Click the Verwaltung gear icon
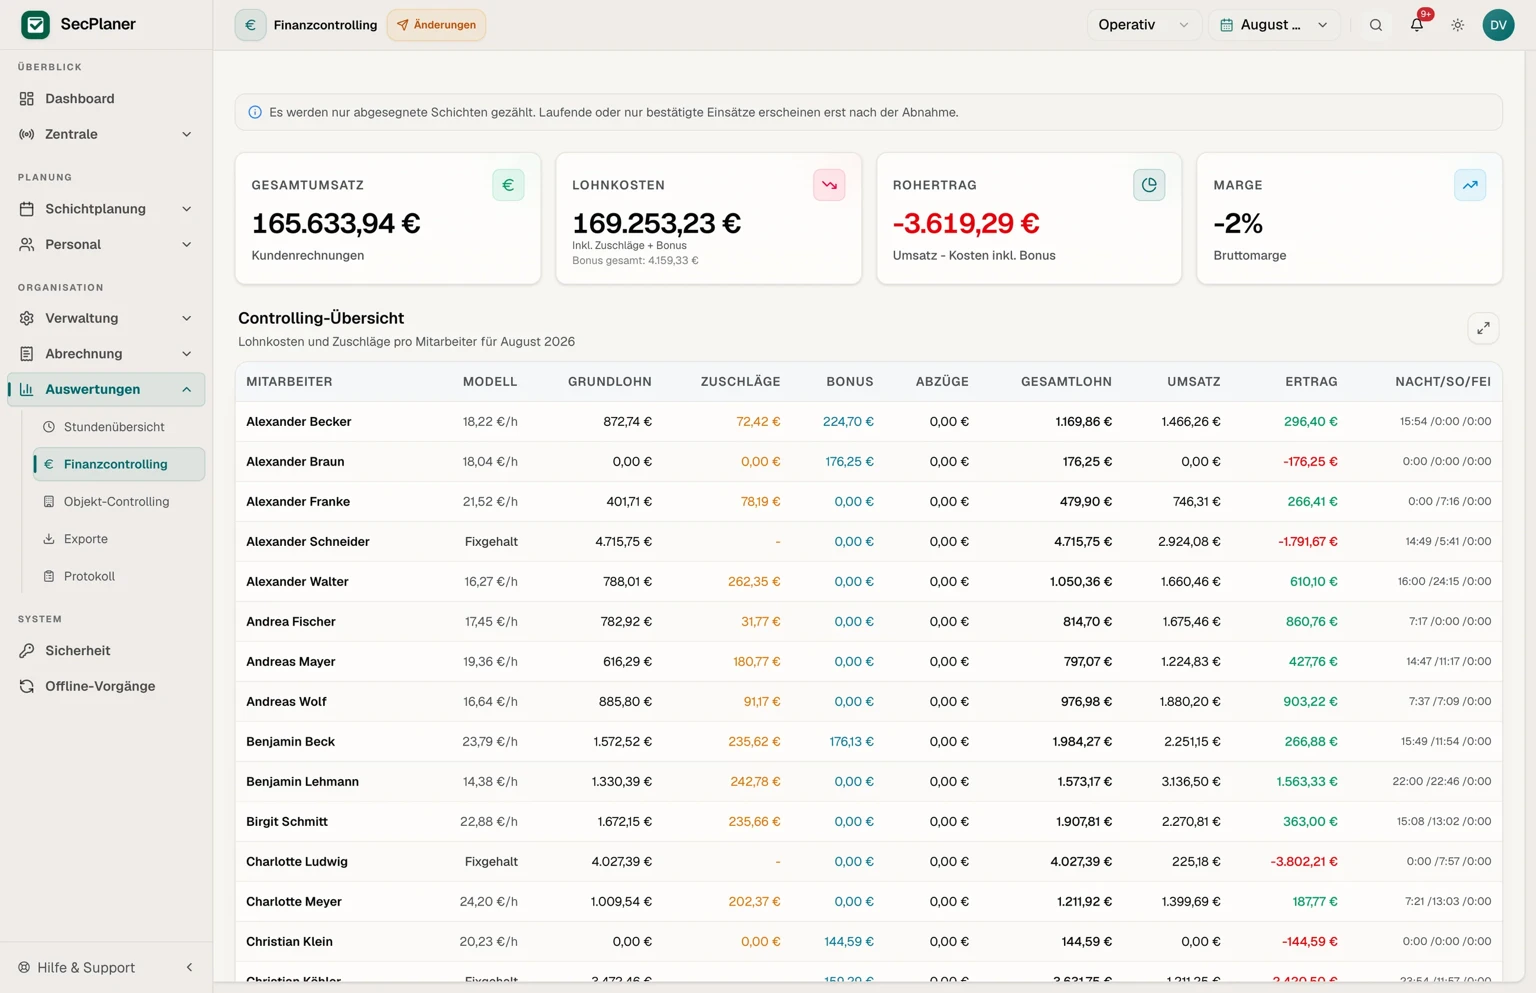1536x993 pixels. click(x=27, y=318)
